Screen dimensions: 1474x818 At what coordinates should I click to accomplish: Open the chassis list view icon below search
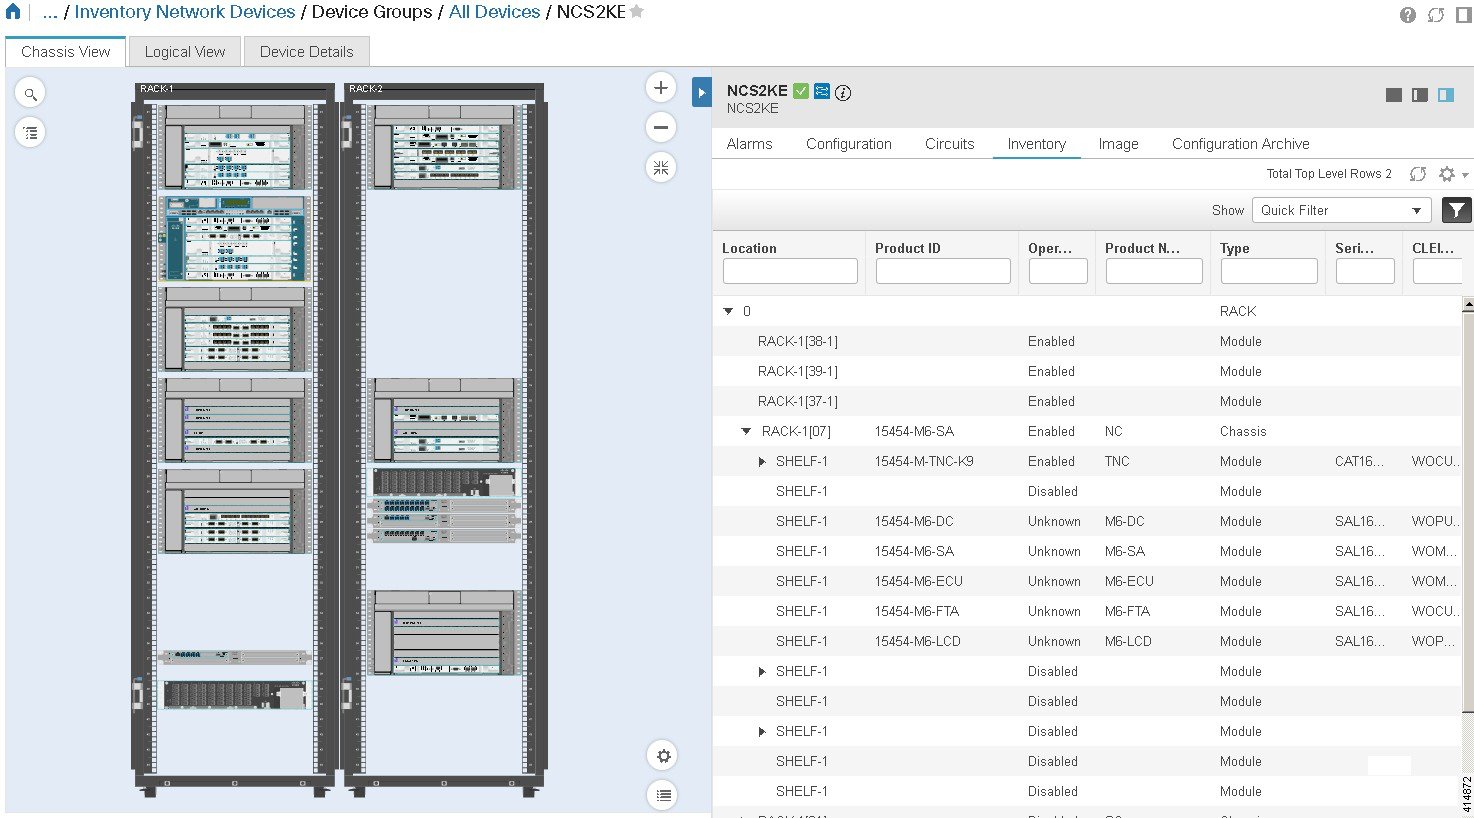pos(31,132)
